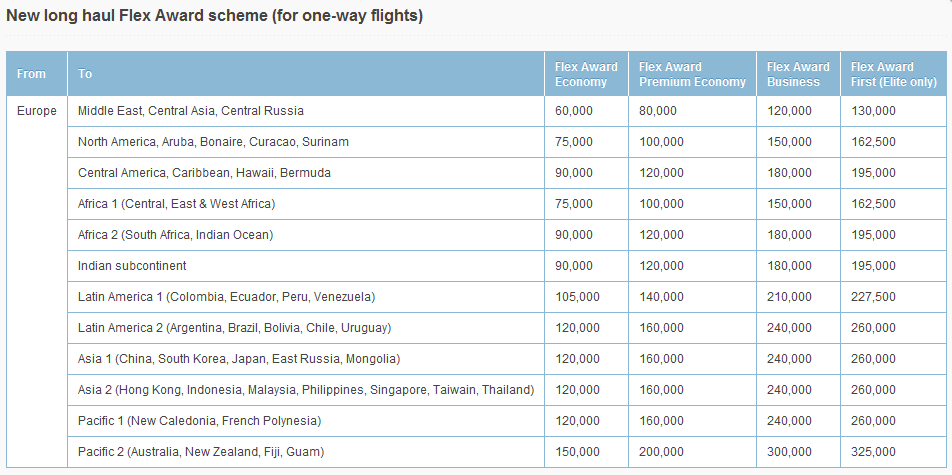Screen dimensions: 952x475
Task: Click the 'To' column header
Action: click(86, 74)
